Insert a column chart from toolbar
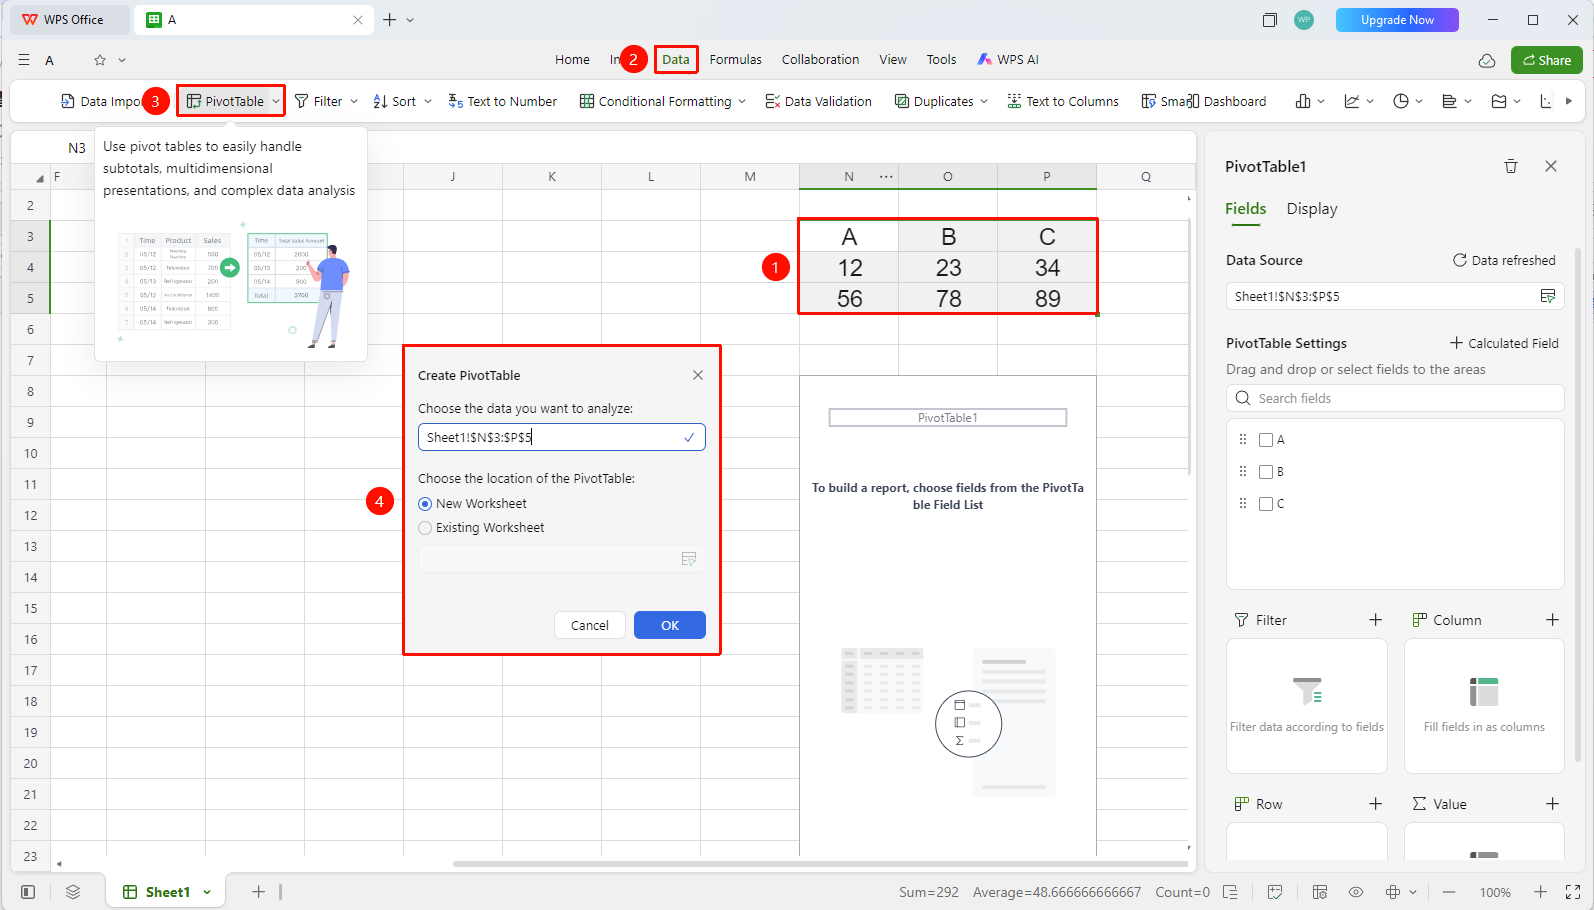The image size is (1594, 910). coord(1303,101)
